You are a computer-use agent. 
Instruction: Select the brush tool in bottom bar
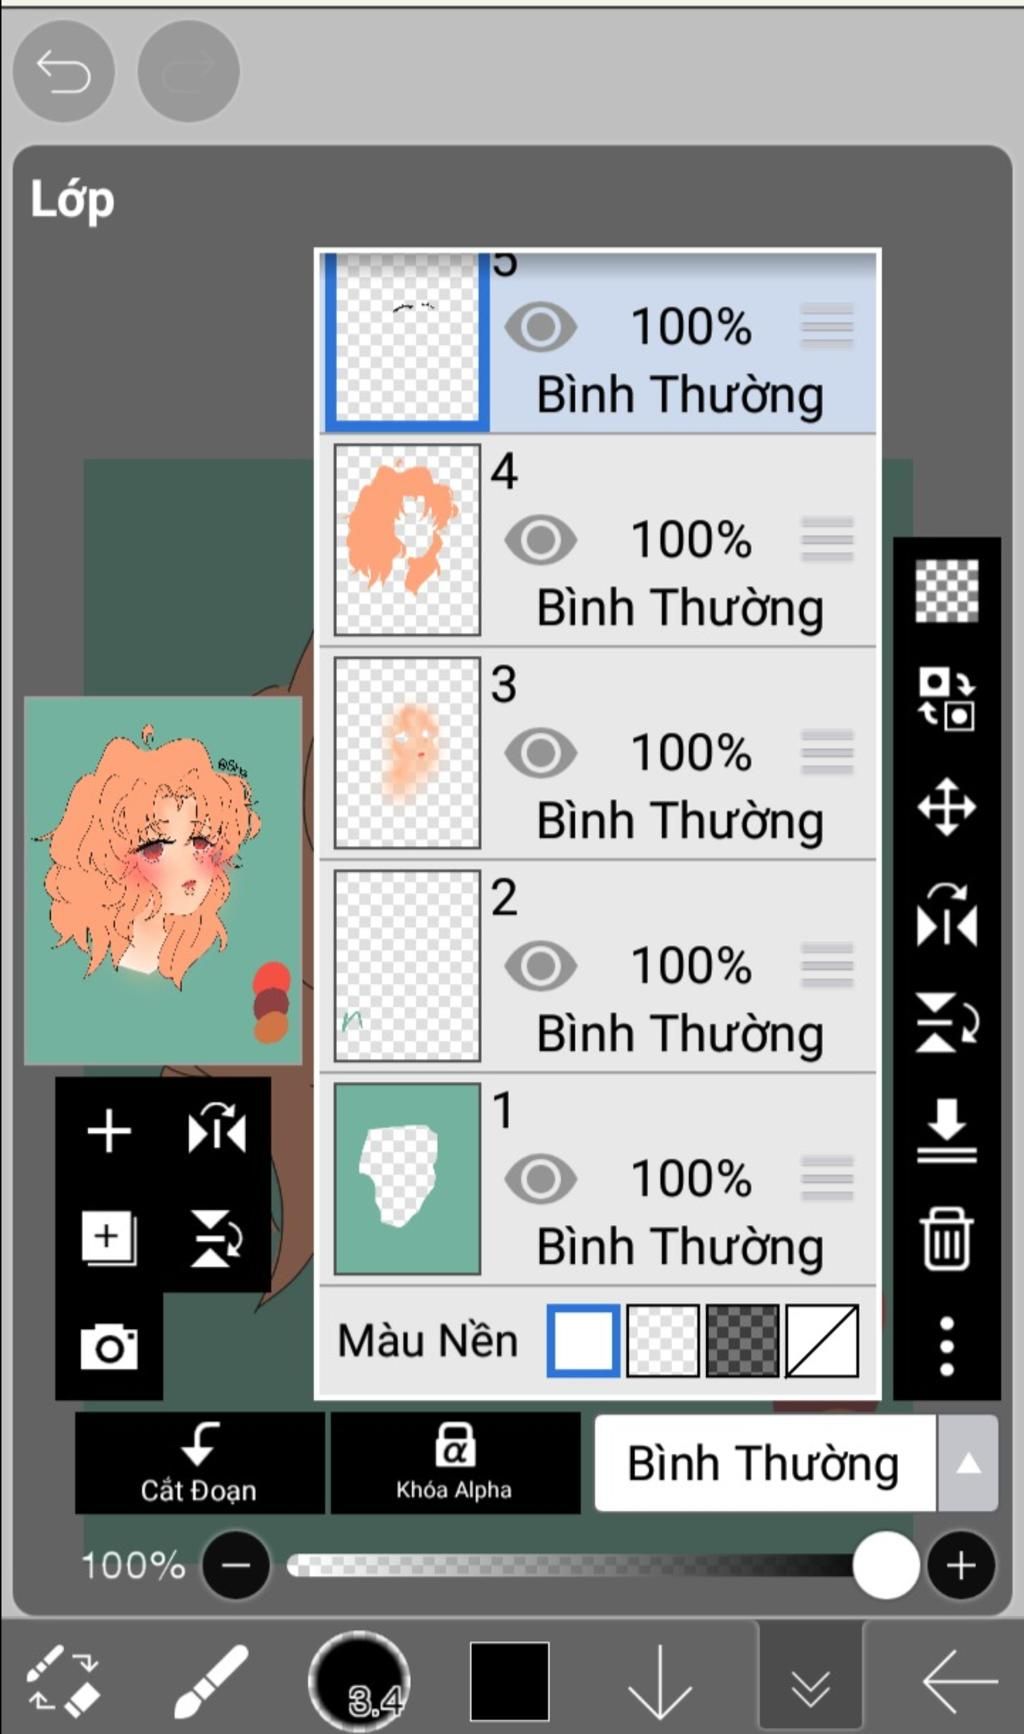(x=211, y=1681)
